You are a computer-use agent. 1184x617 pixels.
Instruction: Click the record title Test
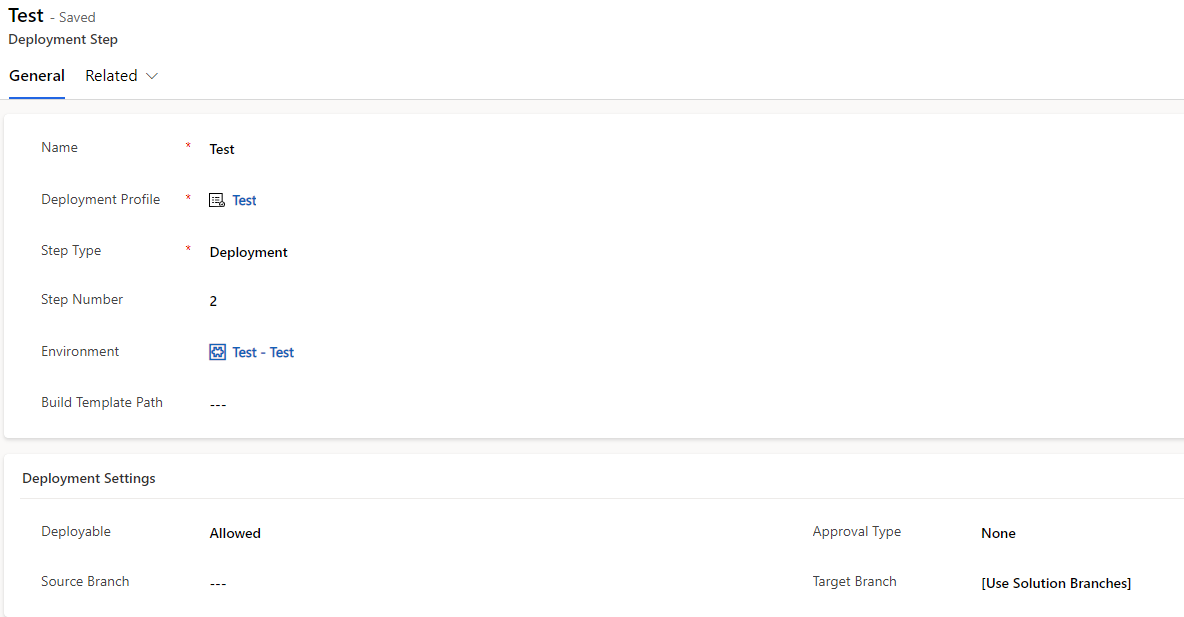pos(26,15)
